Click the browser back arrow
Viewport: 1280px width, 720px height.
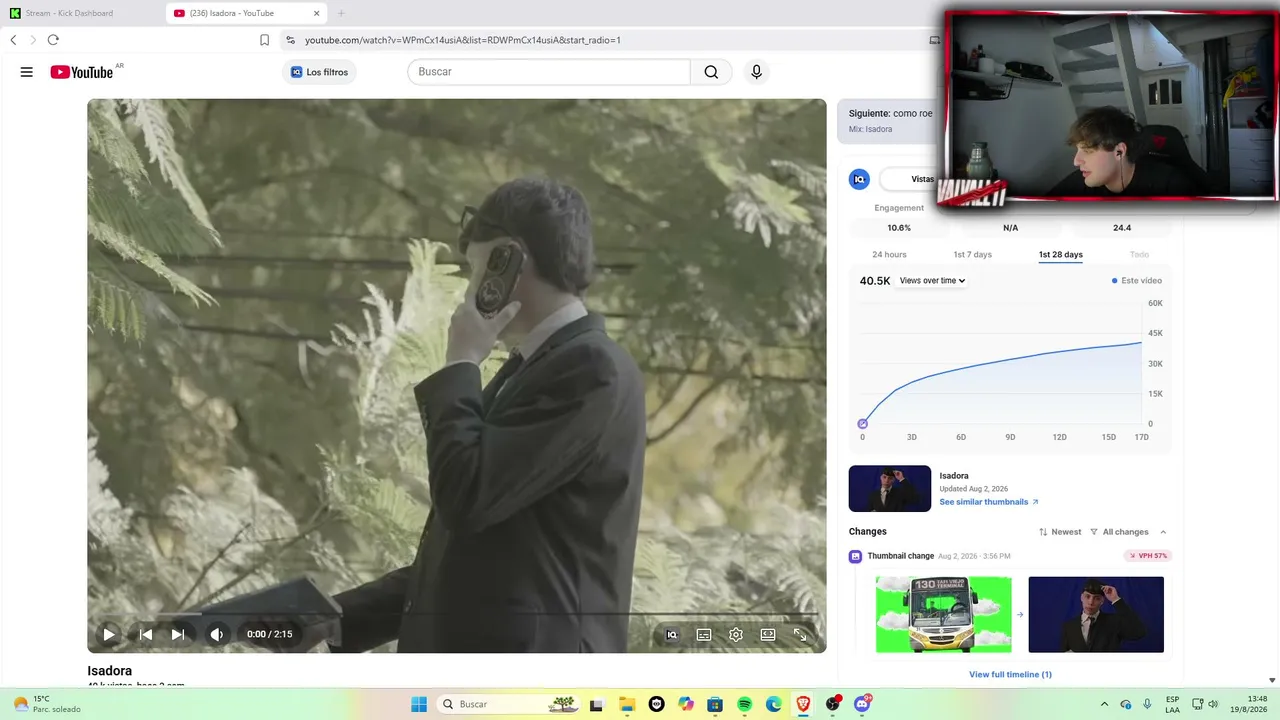pyautogui.click(x=13, y=40)
